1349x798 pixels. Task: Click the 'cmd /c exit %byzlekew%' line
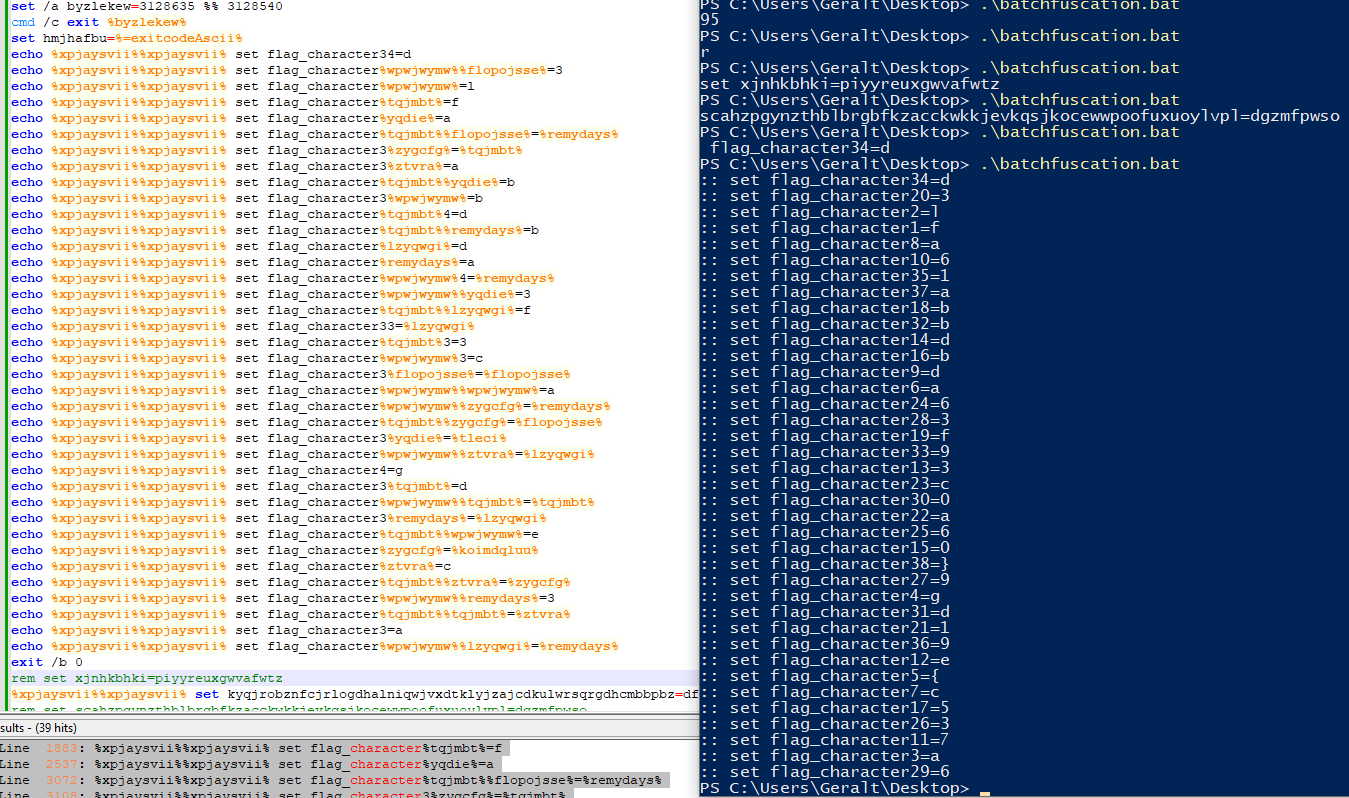(99, 22)
